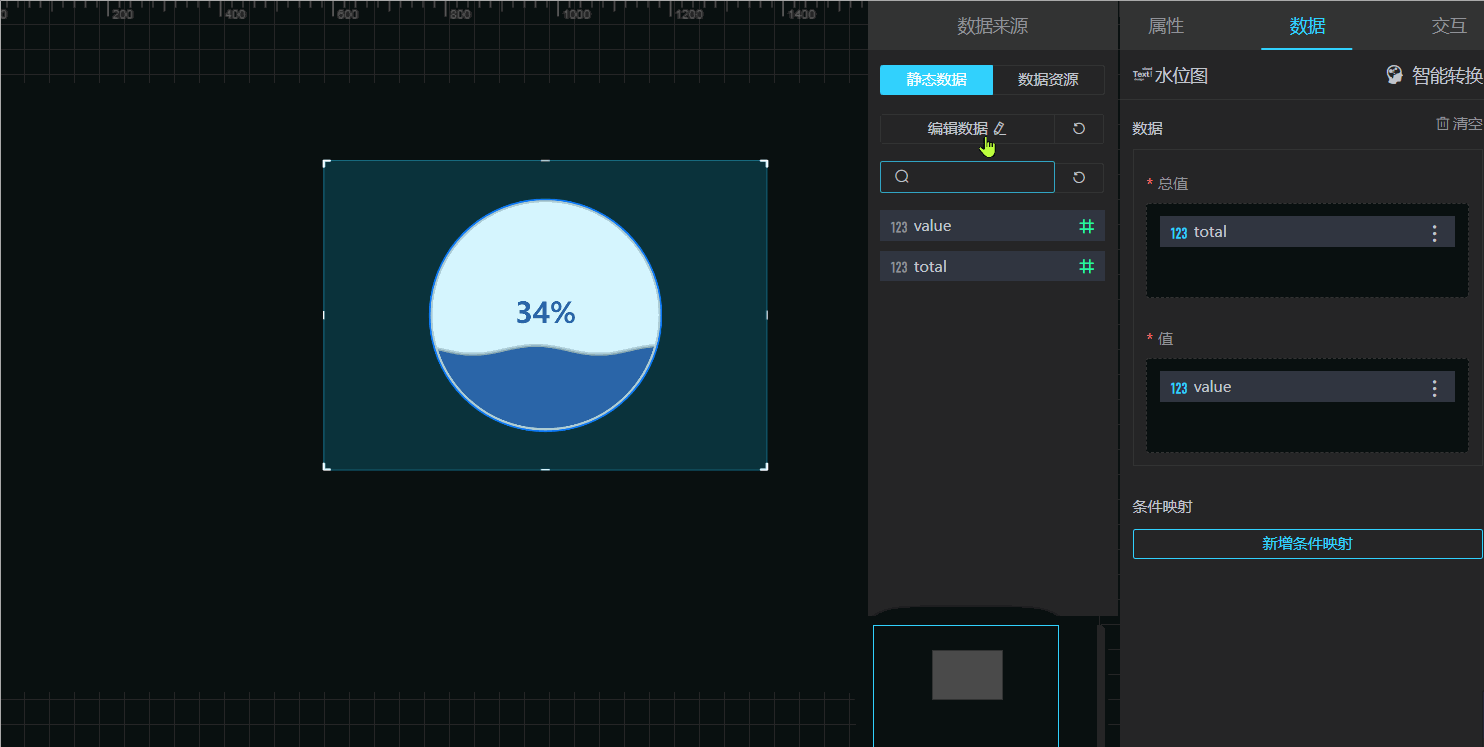The height and width of the screenshot is (747, 1484).
Task: Click 123 icon in 值 value chip
Action: tap(1179, 388)
